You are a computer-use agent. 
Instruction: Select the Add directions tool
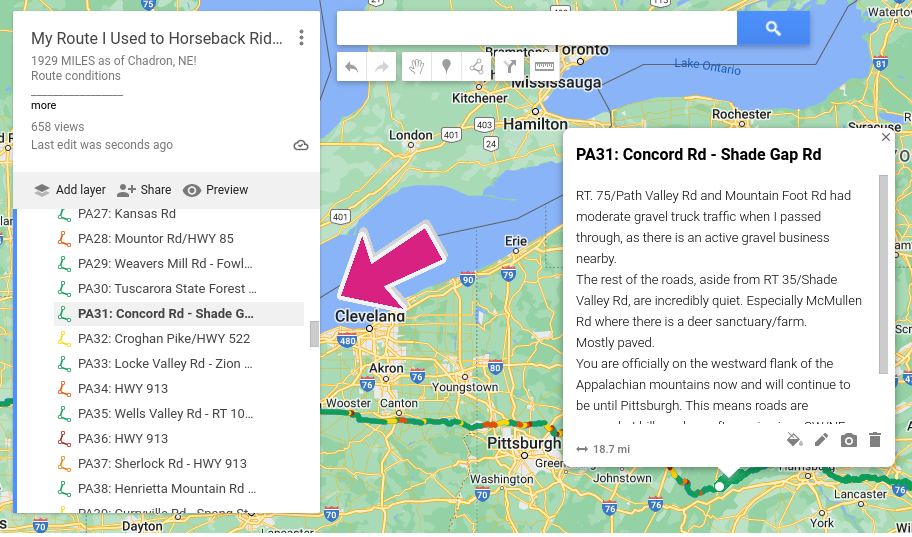pyautogui.click(x=510, y=67)
